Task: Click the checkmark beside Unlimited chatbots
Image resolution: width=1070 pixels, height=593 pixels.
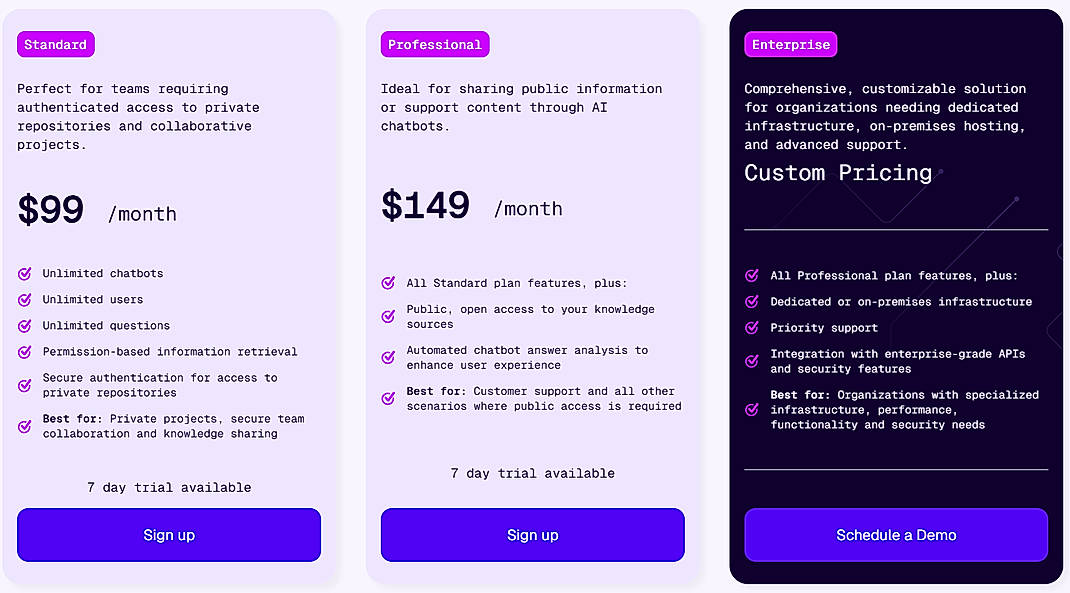Action: point(24,273)
